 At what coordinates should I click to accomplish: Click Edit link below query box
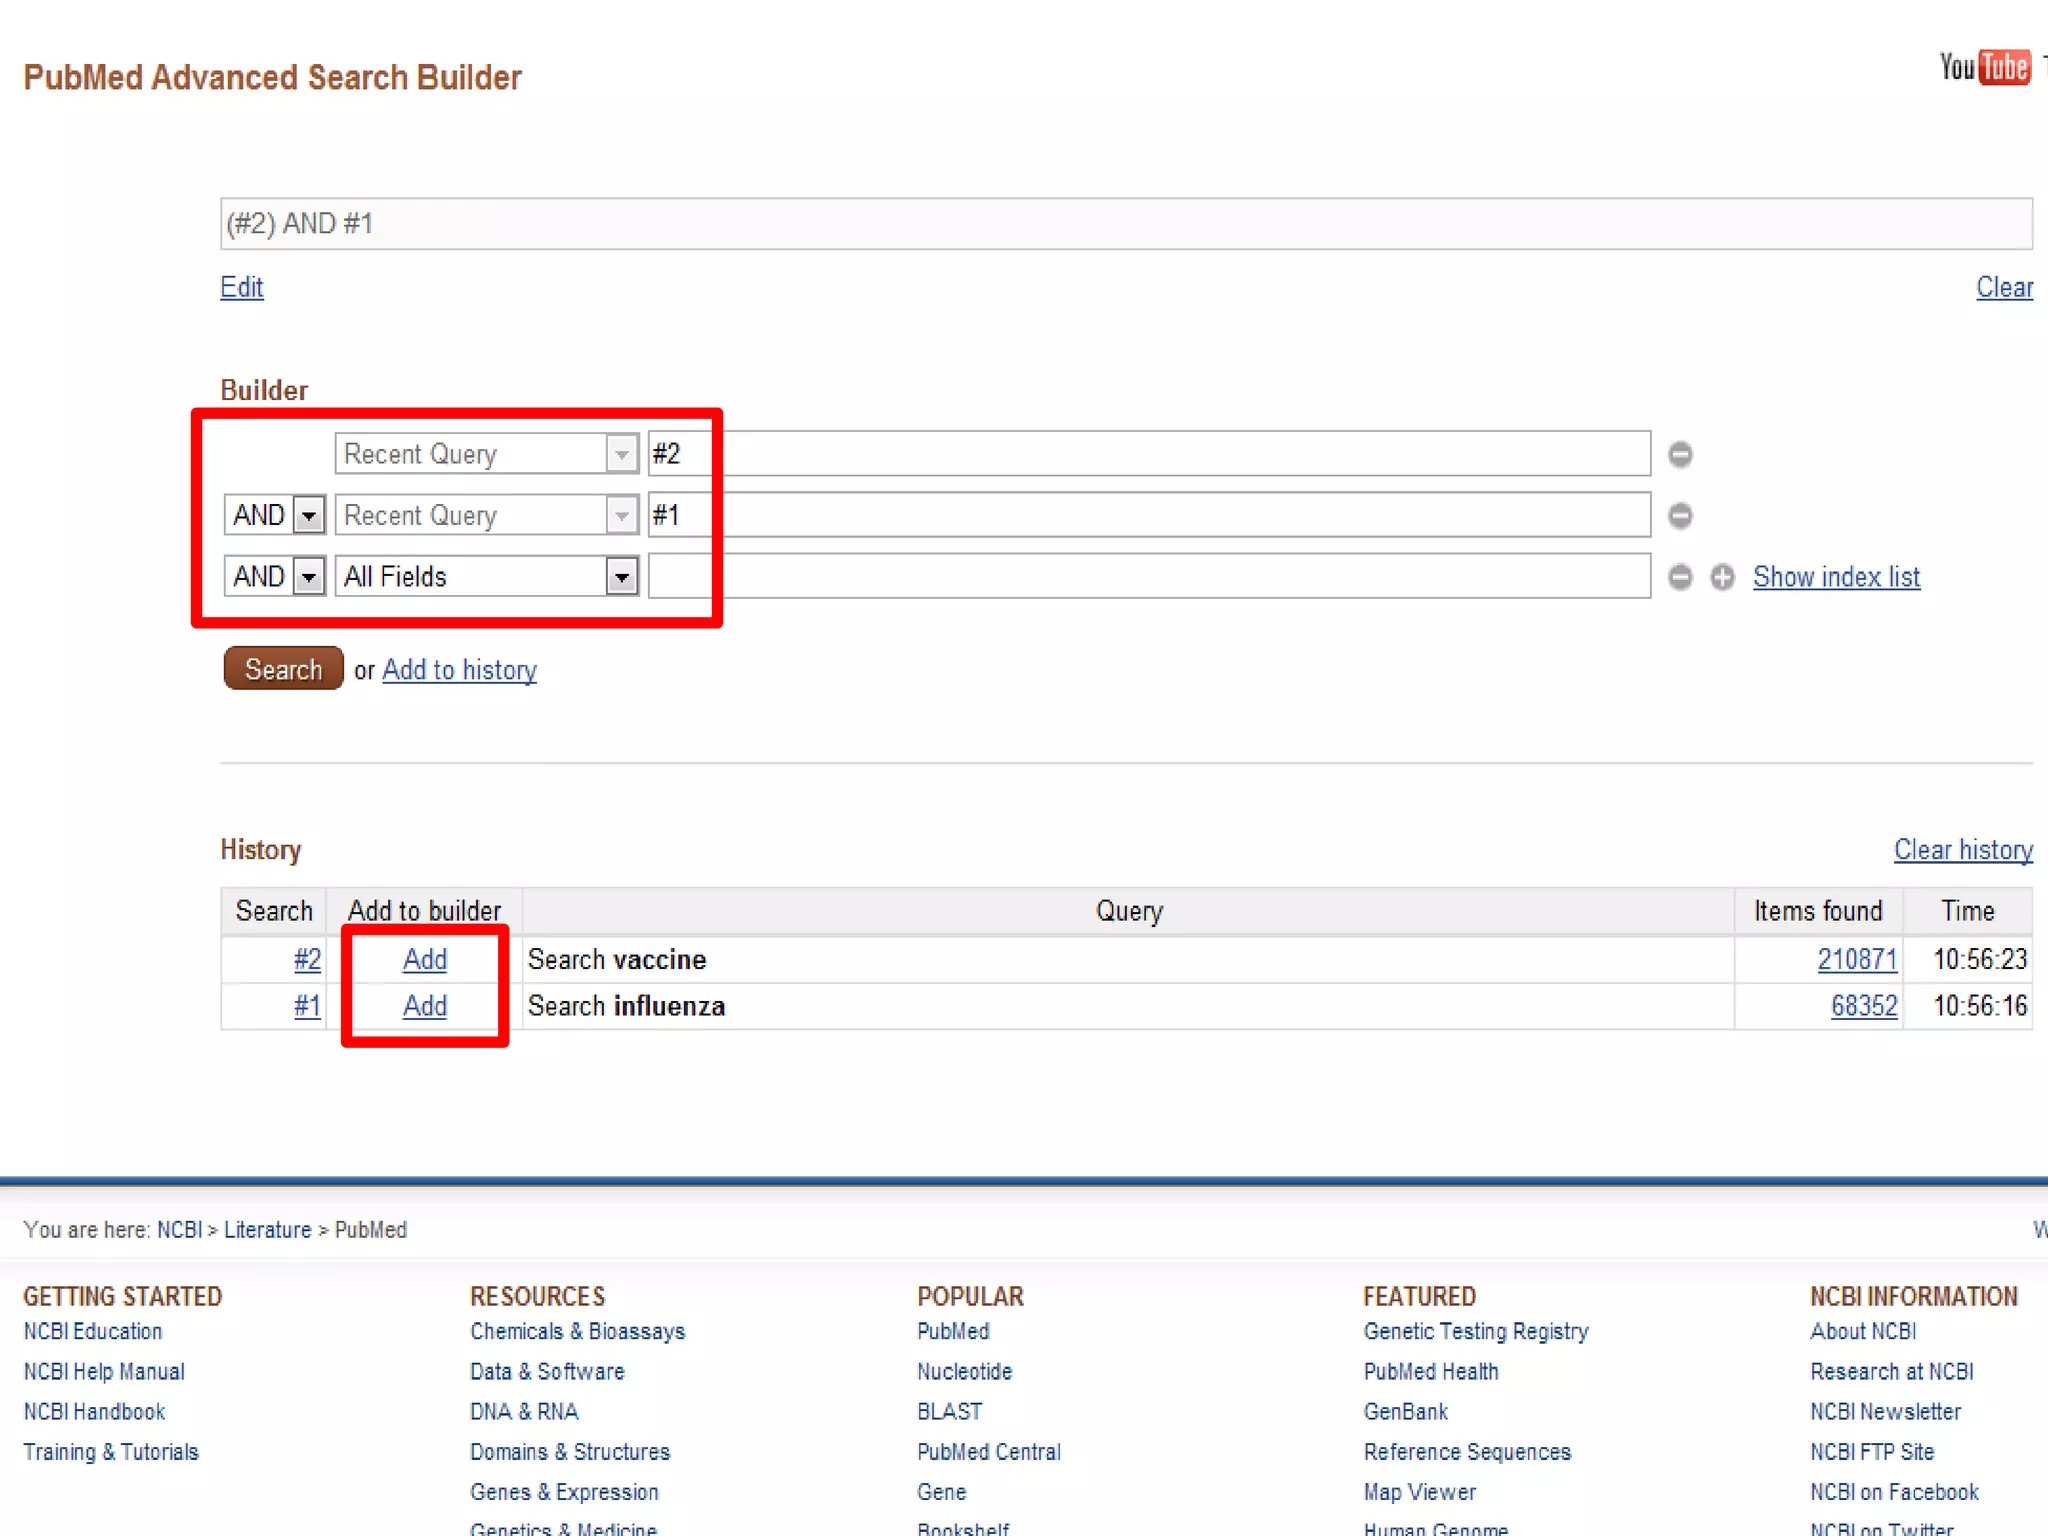(241, 288)
